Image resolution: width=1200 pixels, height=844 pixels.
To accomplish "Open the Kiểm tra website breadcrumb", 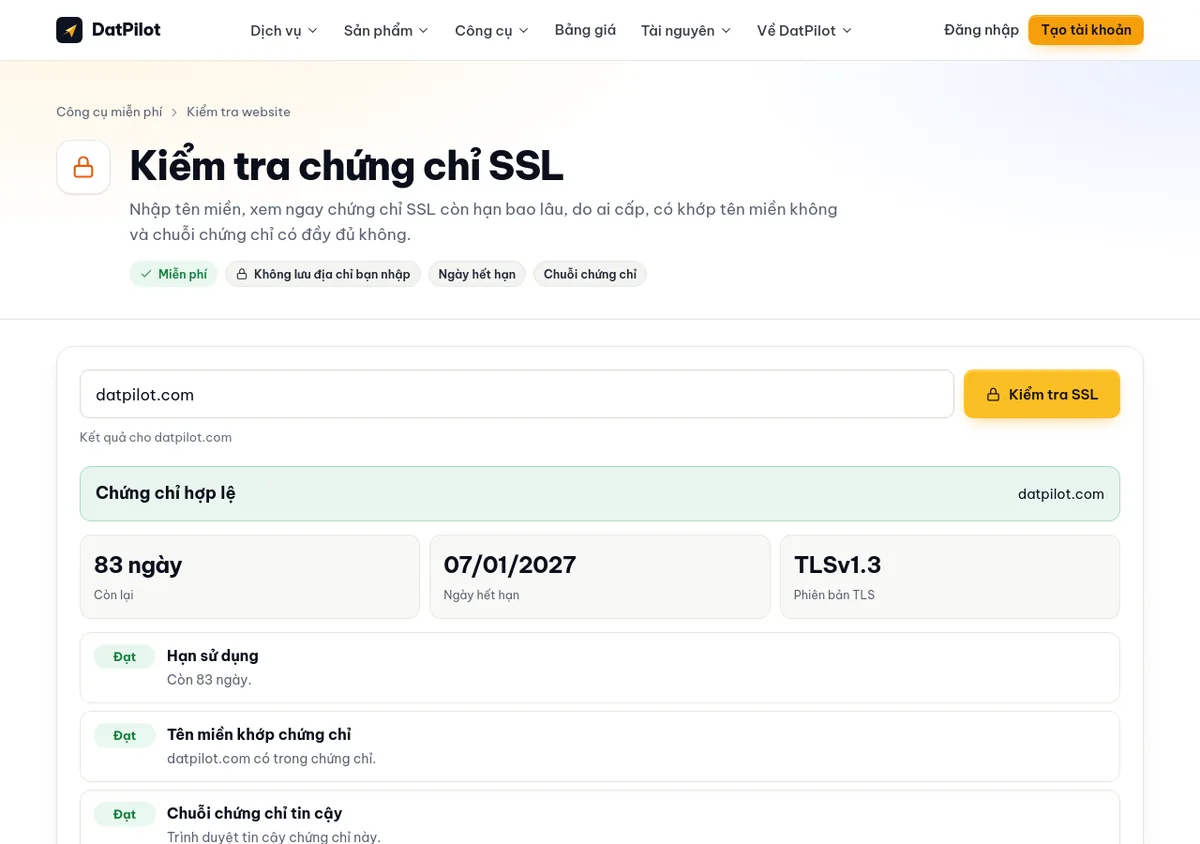I will pyautogui.click(x=238, y=112).
